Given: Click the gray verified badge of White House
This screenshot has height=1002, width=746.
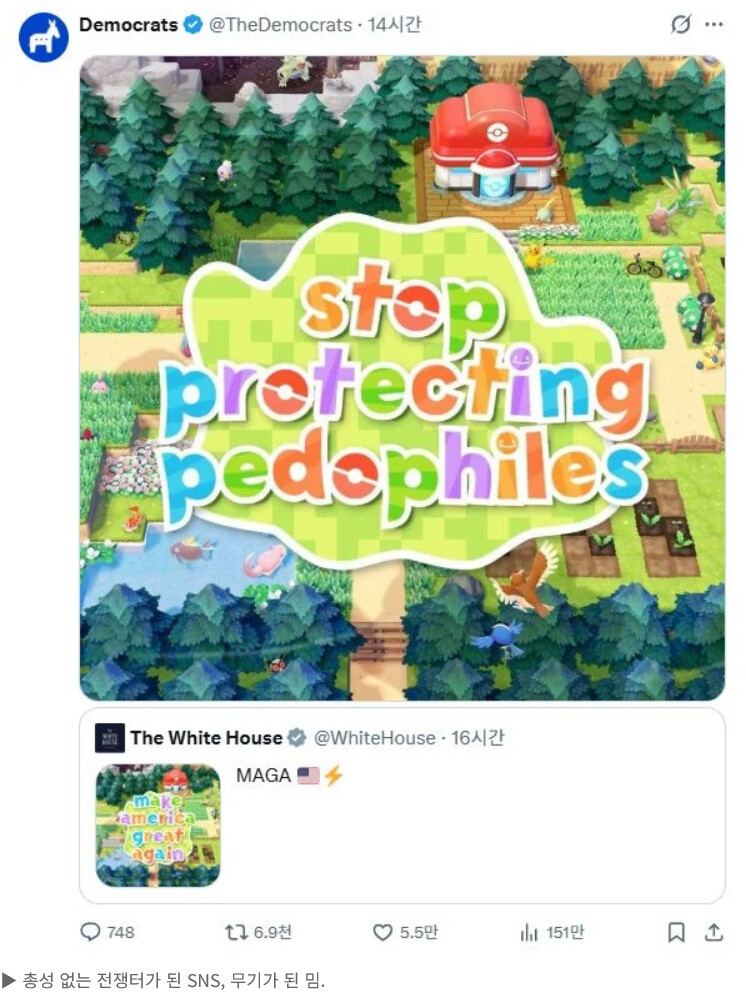Looking at the screenshot, I should coord(297,738).
